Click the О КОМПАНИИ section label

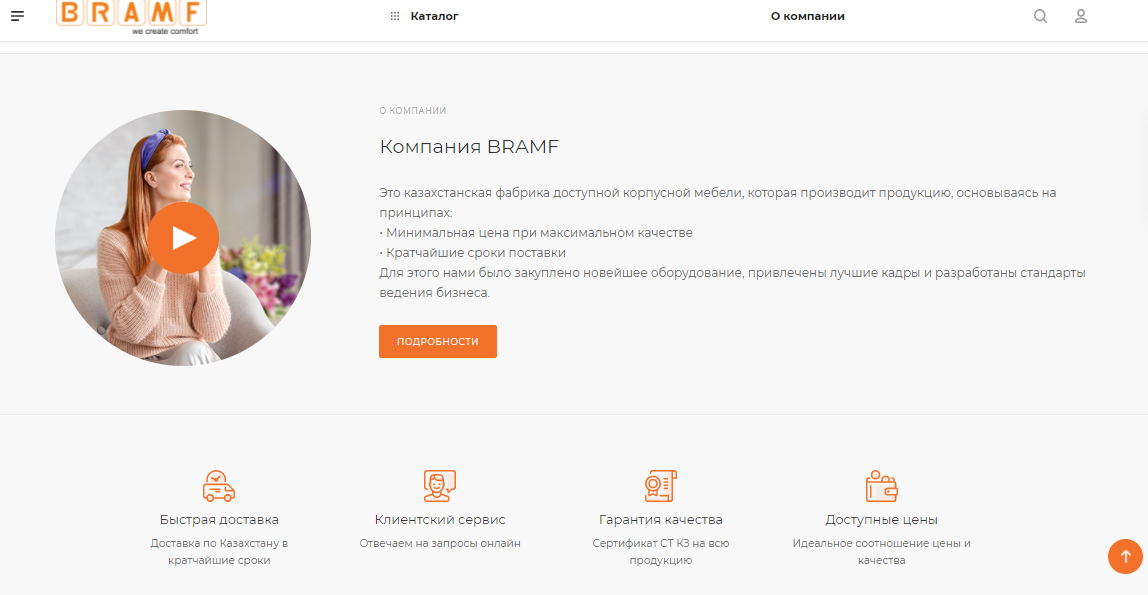[413, 111]
